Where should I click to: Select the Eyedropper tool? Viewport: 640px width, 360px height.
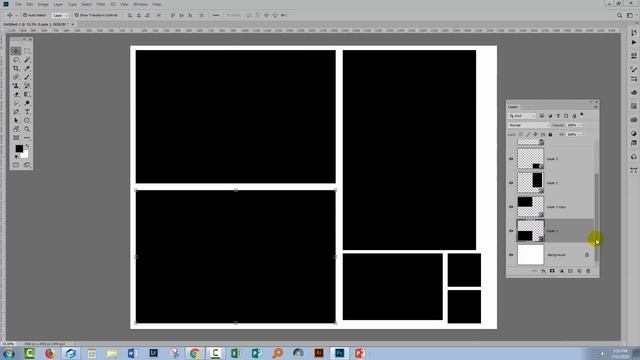coord(27,68)
